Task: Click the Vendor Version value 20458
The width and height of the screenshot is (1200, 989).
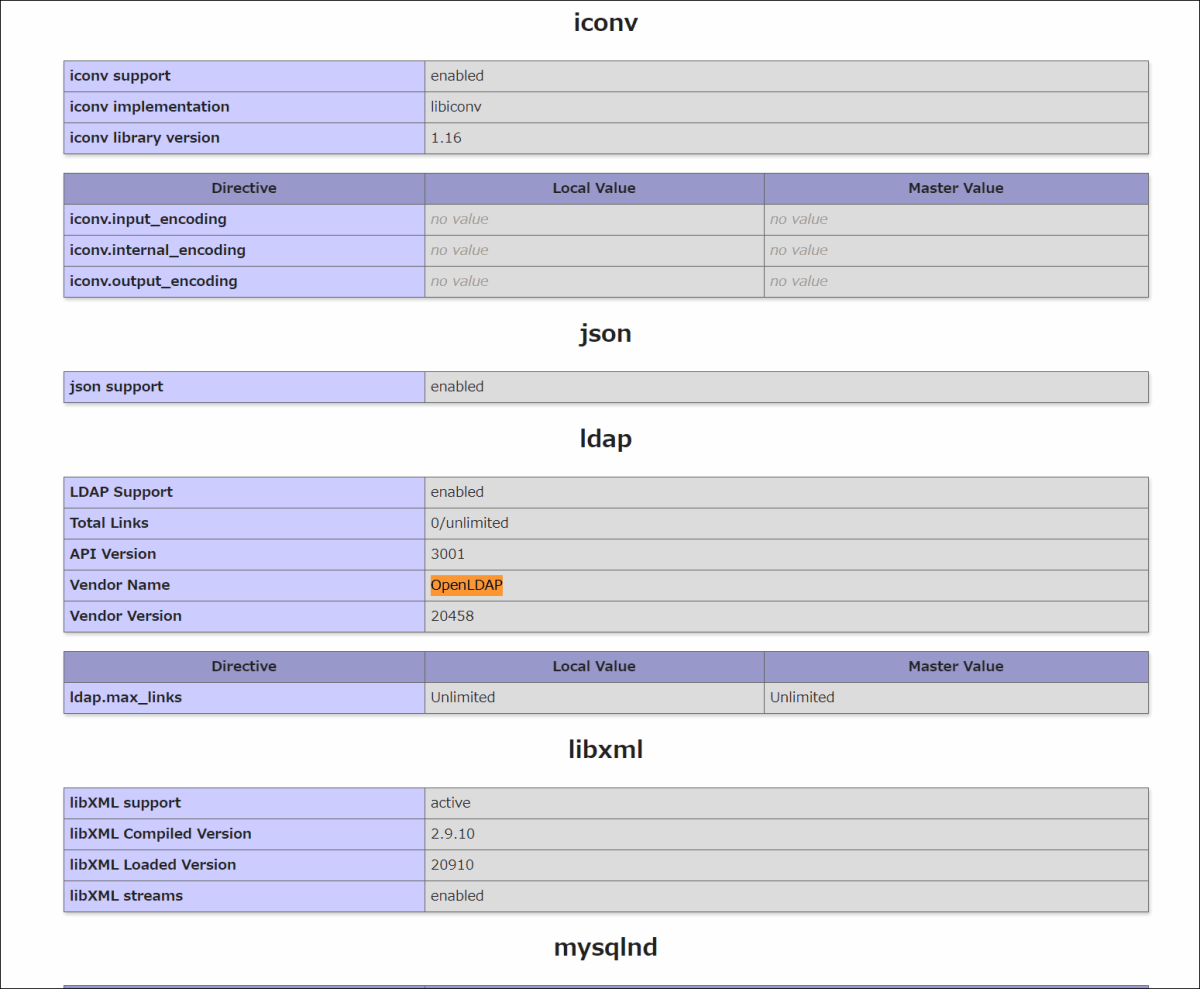Action: 452,616
